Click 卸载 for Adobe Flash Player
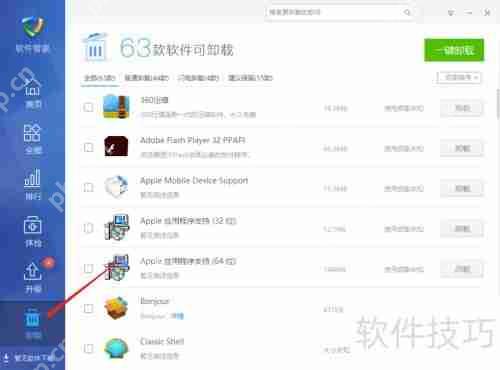500x370 pixels. pos(462,148)
